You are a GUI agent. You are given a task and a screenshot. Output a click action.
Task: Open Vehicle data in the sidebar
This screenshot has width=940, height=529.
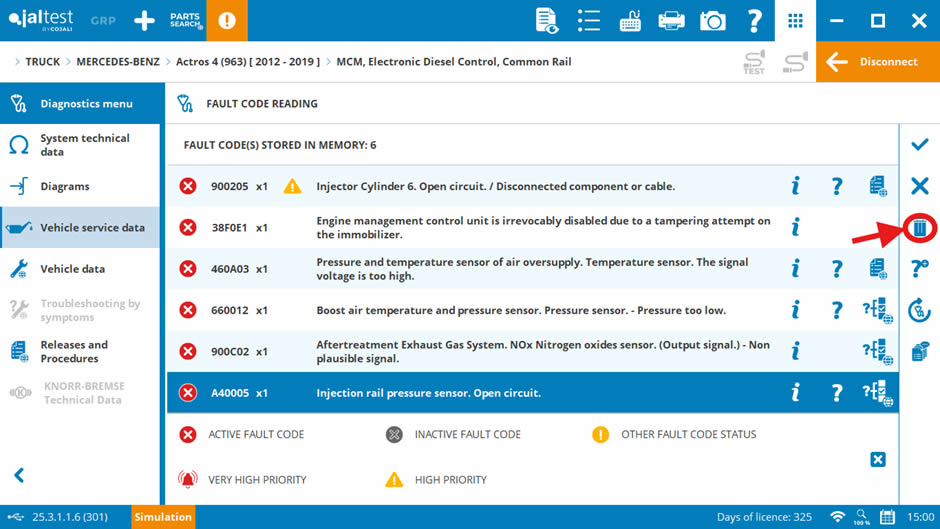pos(80,269)
